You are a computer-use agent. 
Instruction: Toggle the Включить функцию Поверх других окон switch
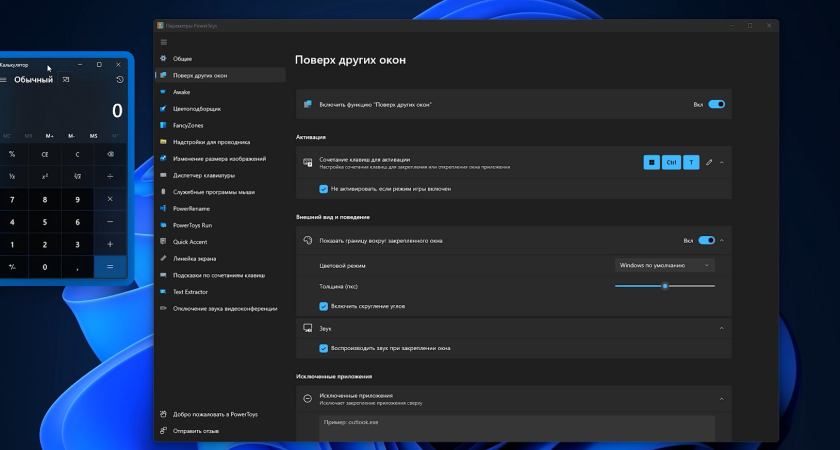point(716,104)
